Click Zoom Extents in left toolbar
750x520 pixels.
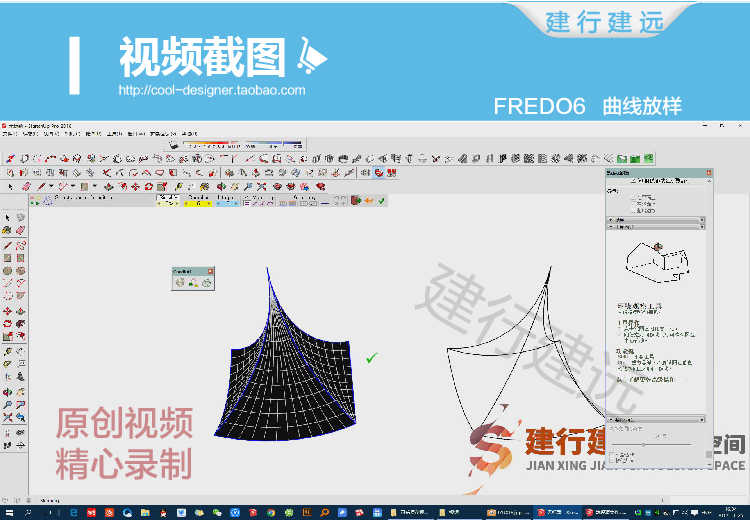click(7, 417)
